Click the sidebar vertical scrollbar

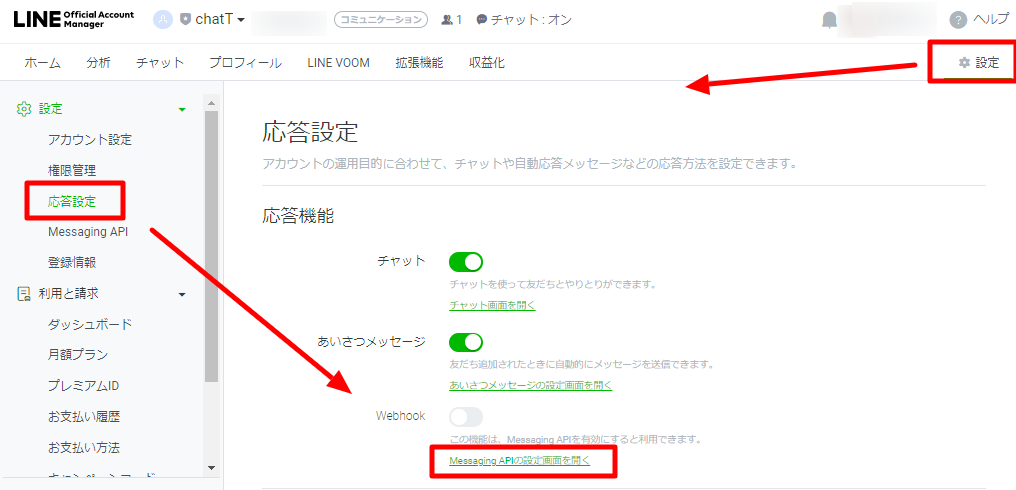(211, 250)
